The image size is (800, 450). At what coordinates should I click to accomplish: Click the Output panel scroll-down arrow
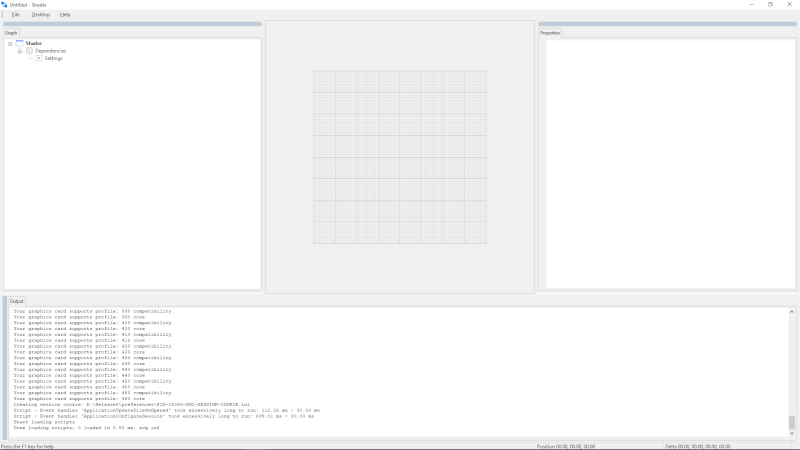click(x=792, y=433)
